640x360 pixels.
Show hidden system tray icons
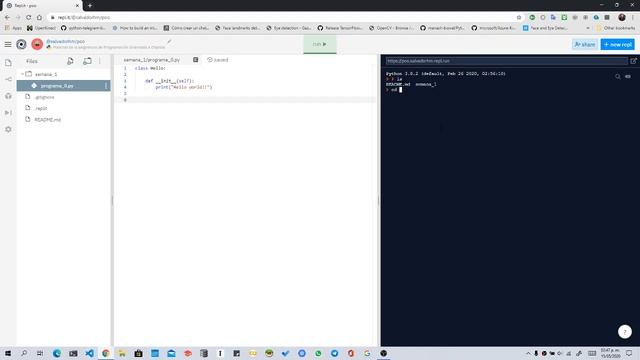coord(528,353)
